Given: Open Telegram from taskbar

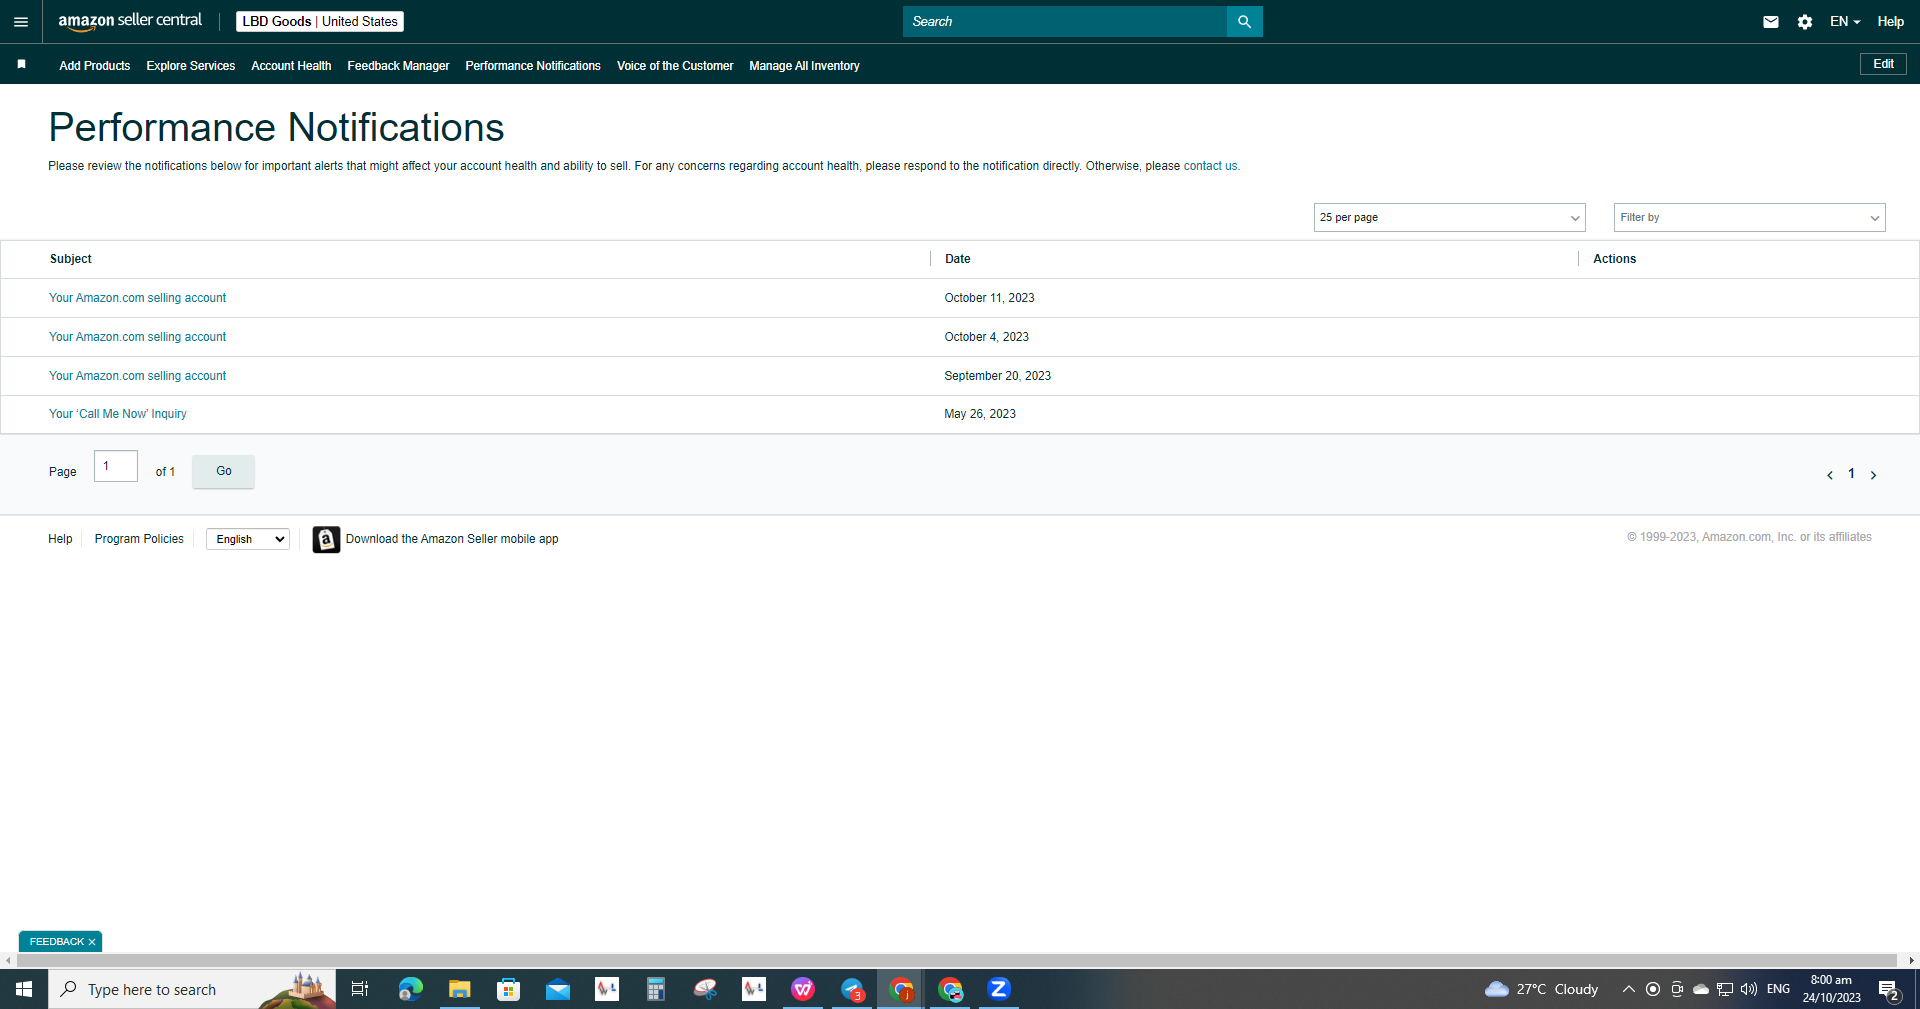Looking at the screenshot, I should pyautogui.click(x=852, y=989).
